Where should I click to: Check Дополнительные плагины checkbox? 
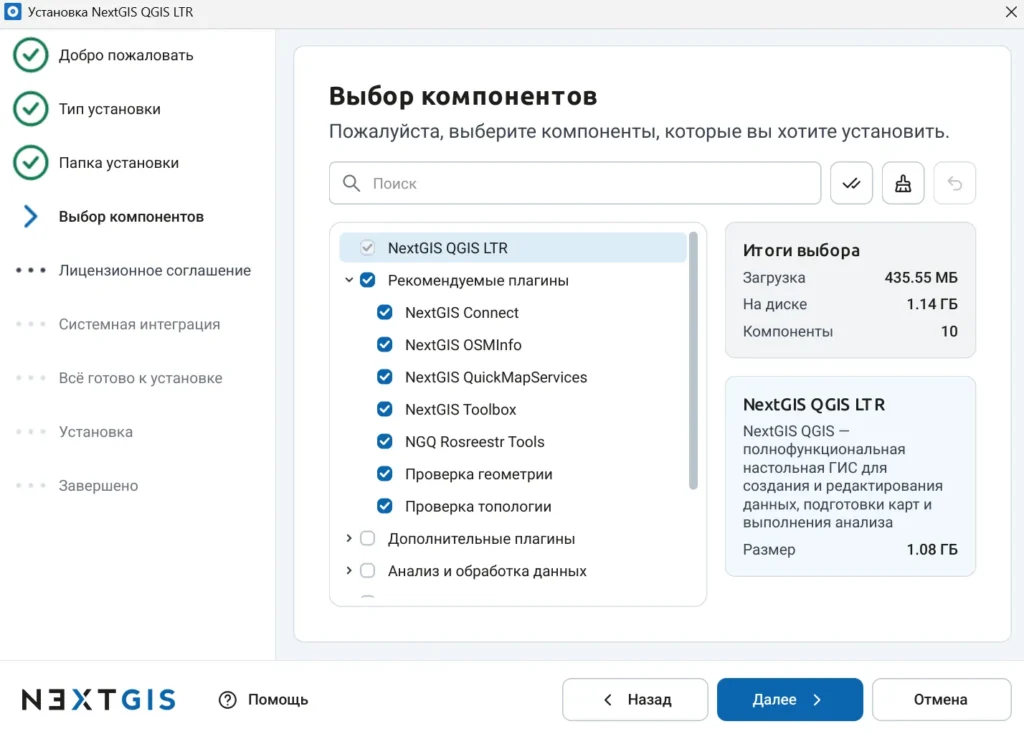coord(368,539)
